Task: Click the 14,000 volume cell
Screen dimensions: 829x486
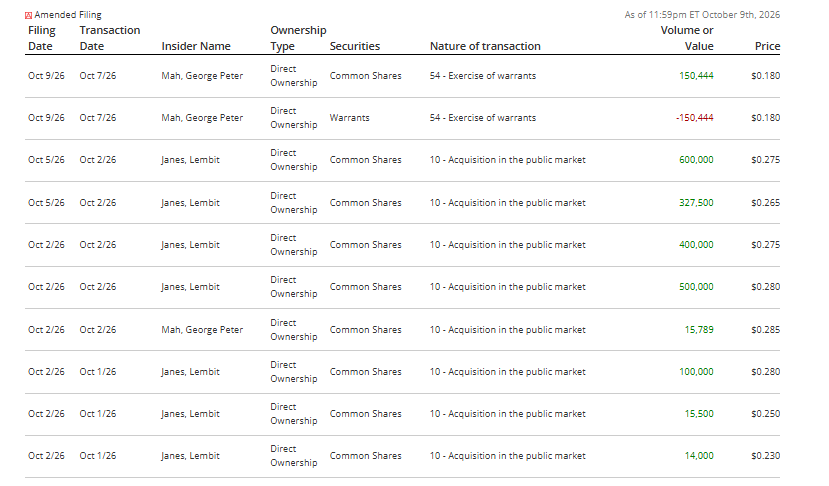Action: 699,455
